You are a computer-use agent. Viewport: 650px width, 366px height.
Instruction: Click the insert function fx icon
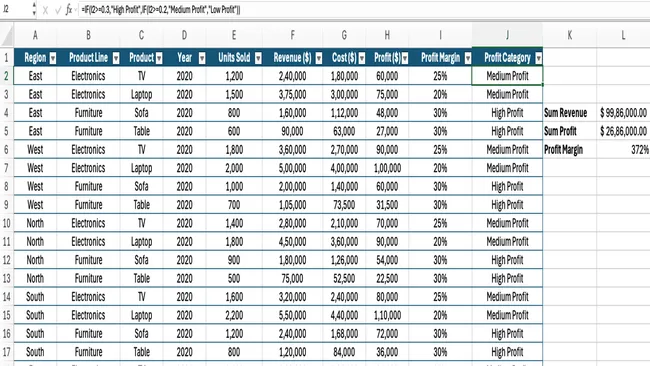coord(68,10)
